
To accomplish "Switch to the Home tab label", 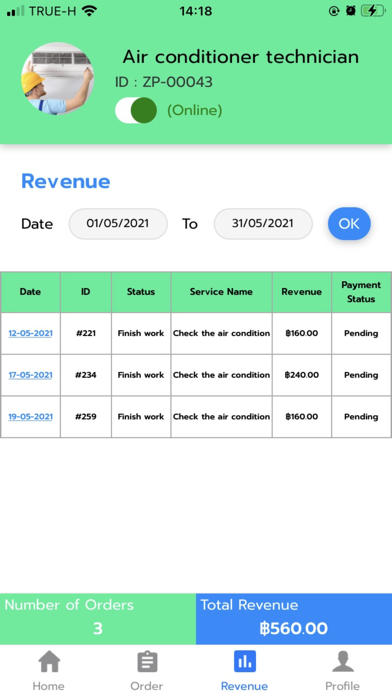I will (x=48, y=686).
